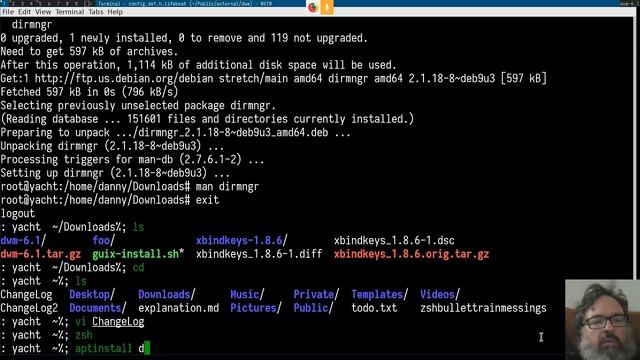Click the Documents/ directory name

click(98, 308)
